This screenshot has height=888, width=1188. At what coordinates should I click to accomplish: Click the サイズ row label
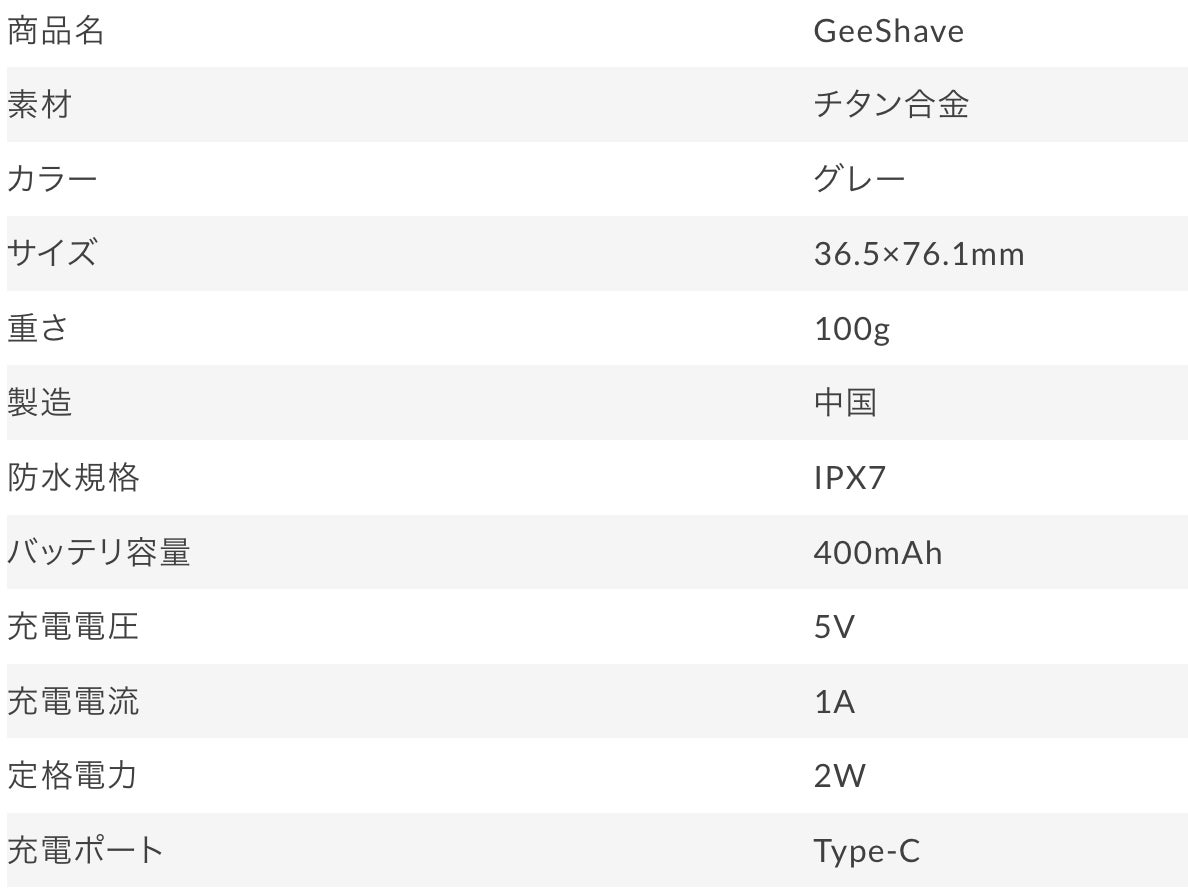[52, 253]
